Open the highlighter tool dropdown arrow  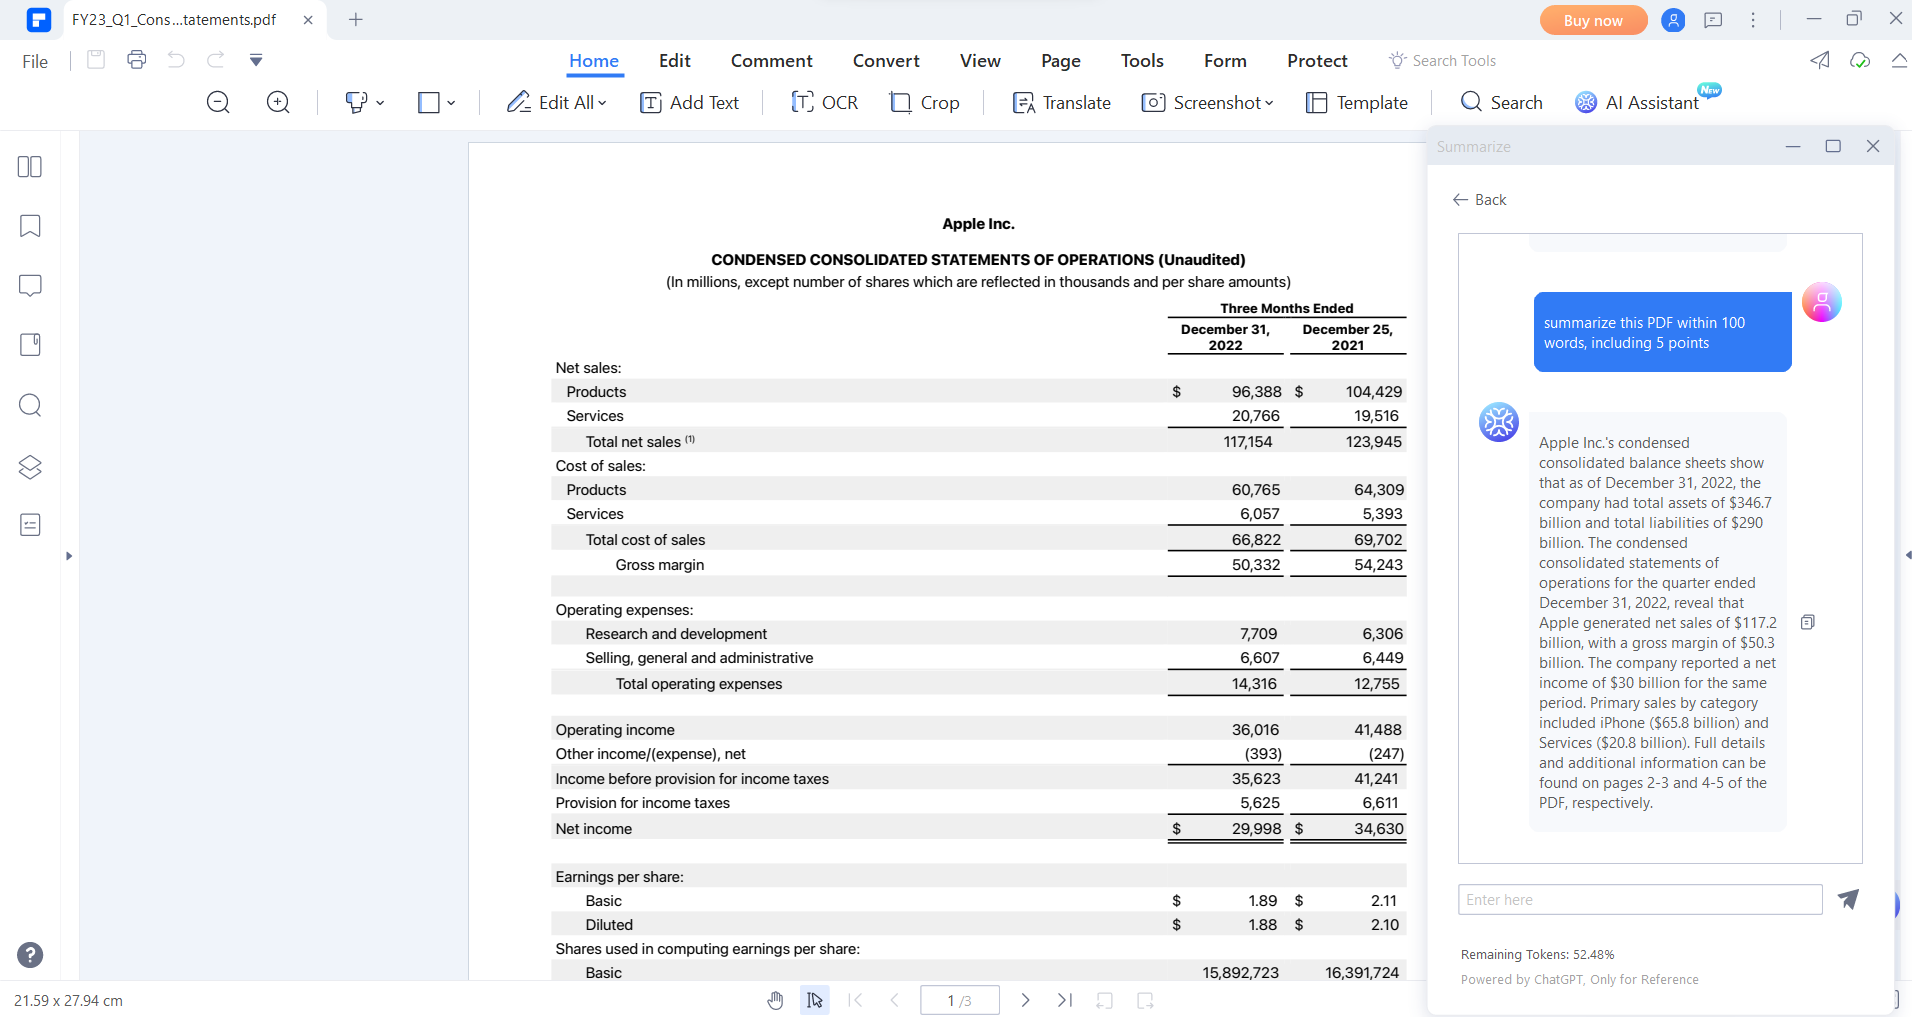pyautogui.click(x=380, y=103)
